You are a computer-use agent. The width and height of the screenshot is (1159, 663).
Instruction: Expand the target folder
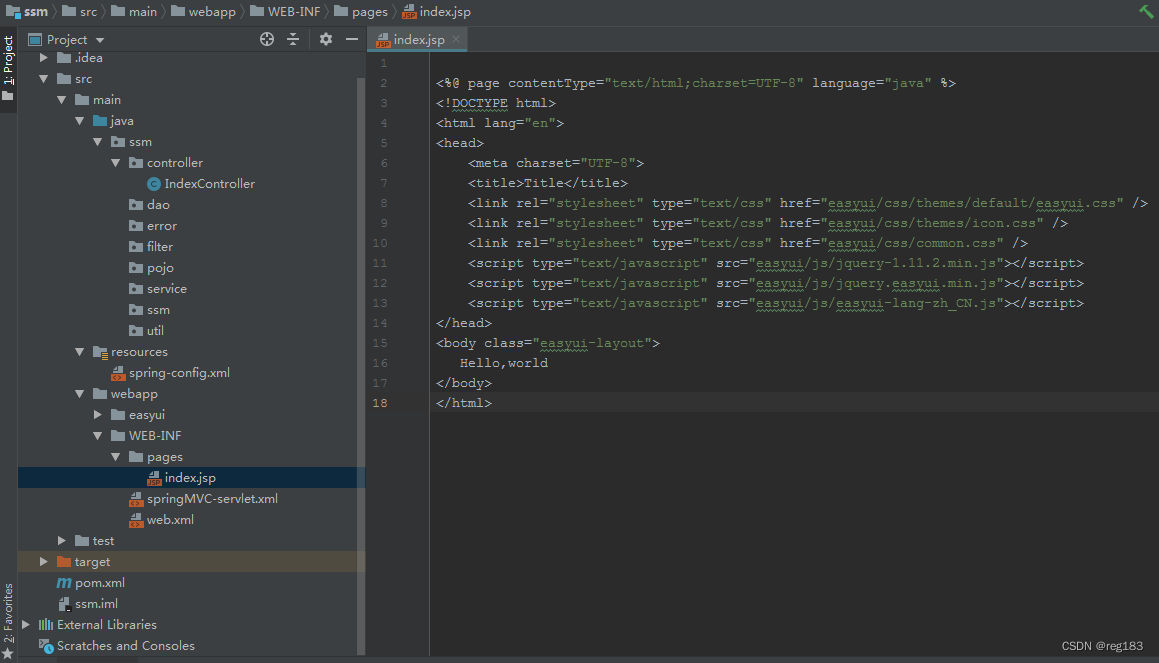point(44,562)
